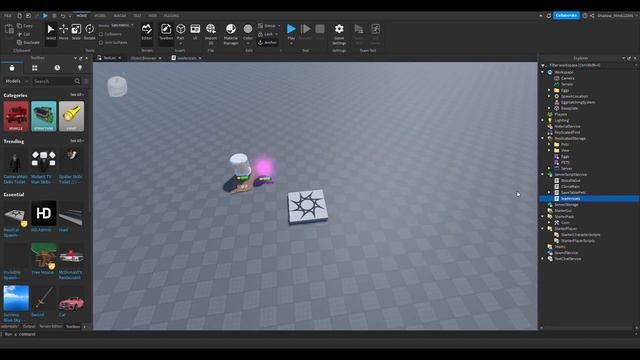Click Import 3D icon
The height and width of the screenshot is (360, 640).
211,33
